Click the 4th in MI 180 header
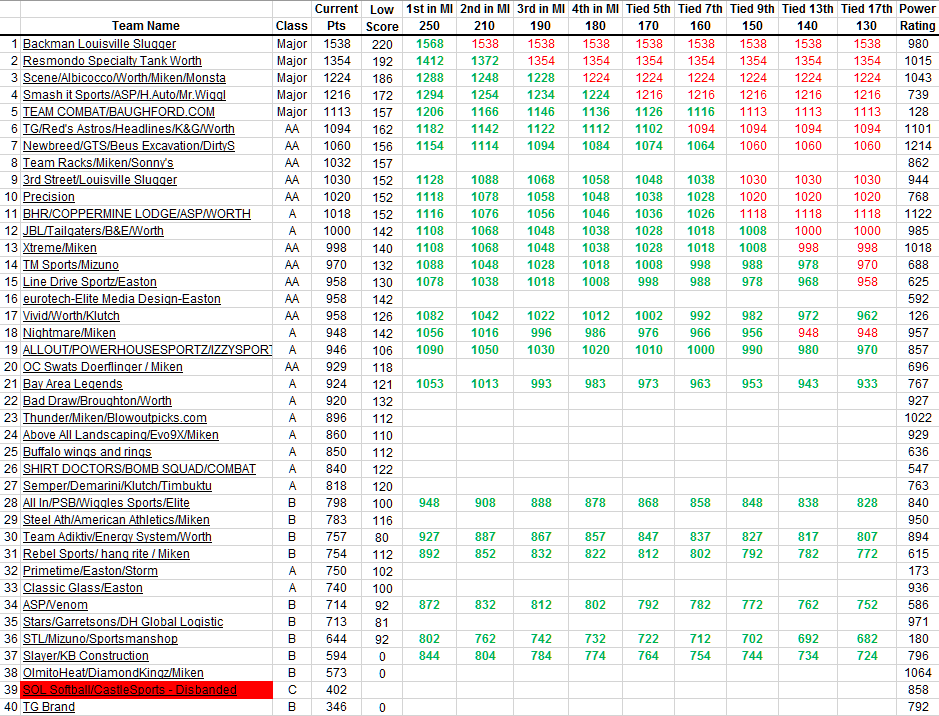Viewport: 939px width, 716px height. (x=595, y=17)
